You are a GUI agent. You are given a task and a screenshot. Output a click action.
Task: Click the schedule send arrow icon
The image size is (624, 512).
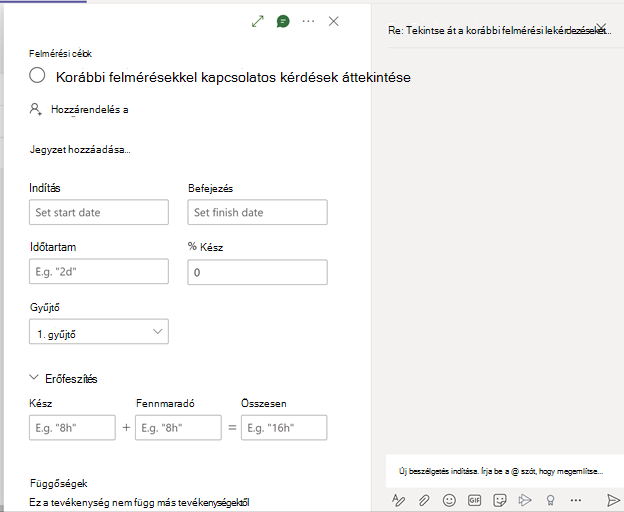tap(525, 500)
